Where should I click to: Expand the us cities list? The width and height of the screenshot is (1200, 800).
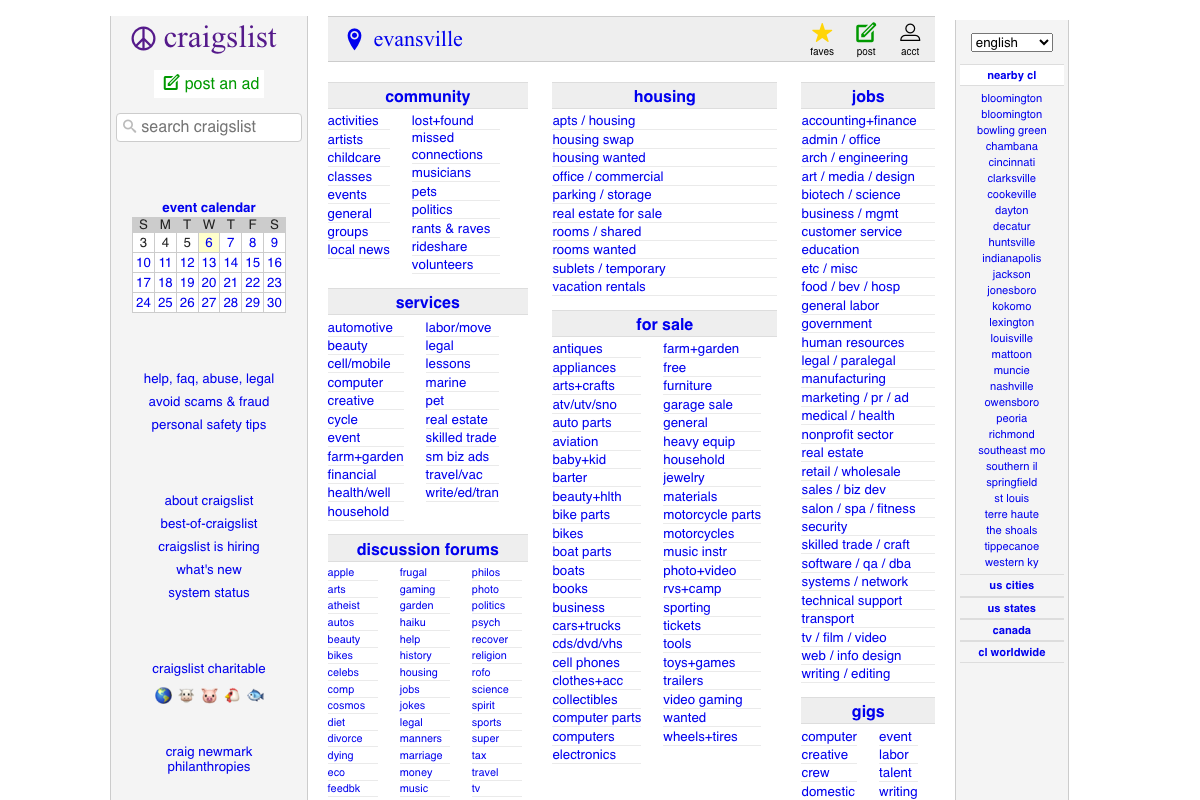1012,585
